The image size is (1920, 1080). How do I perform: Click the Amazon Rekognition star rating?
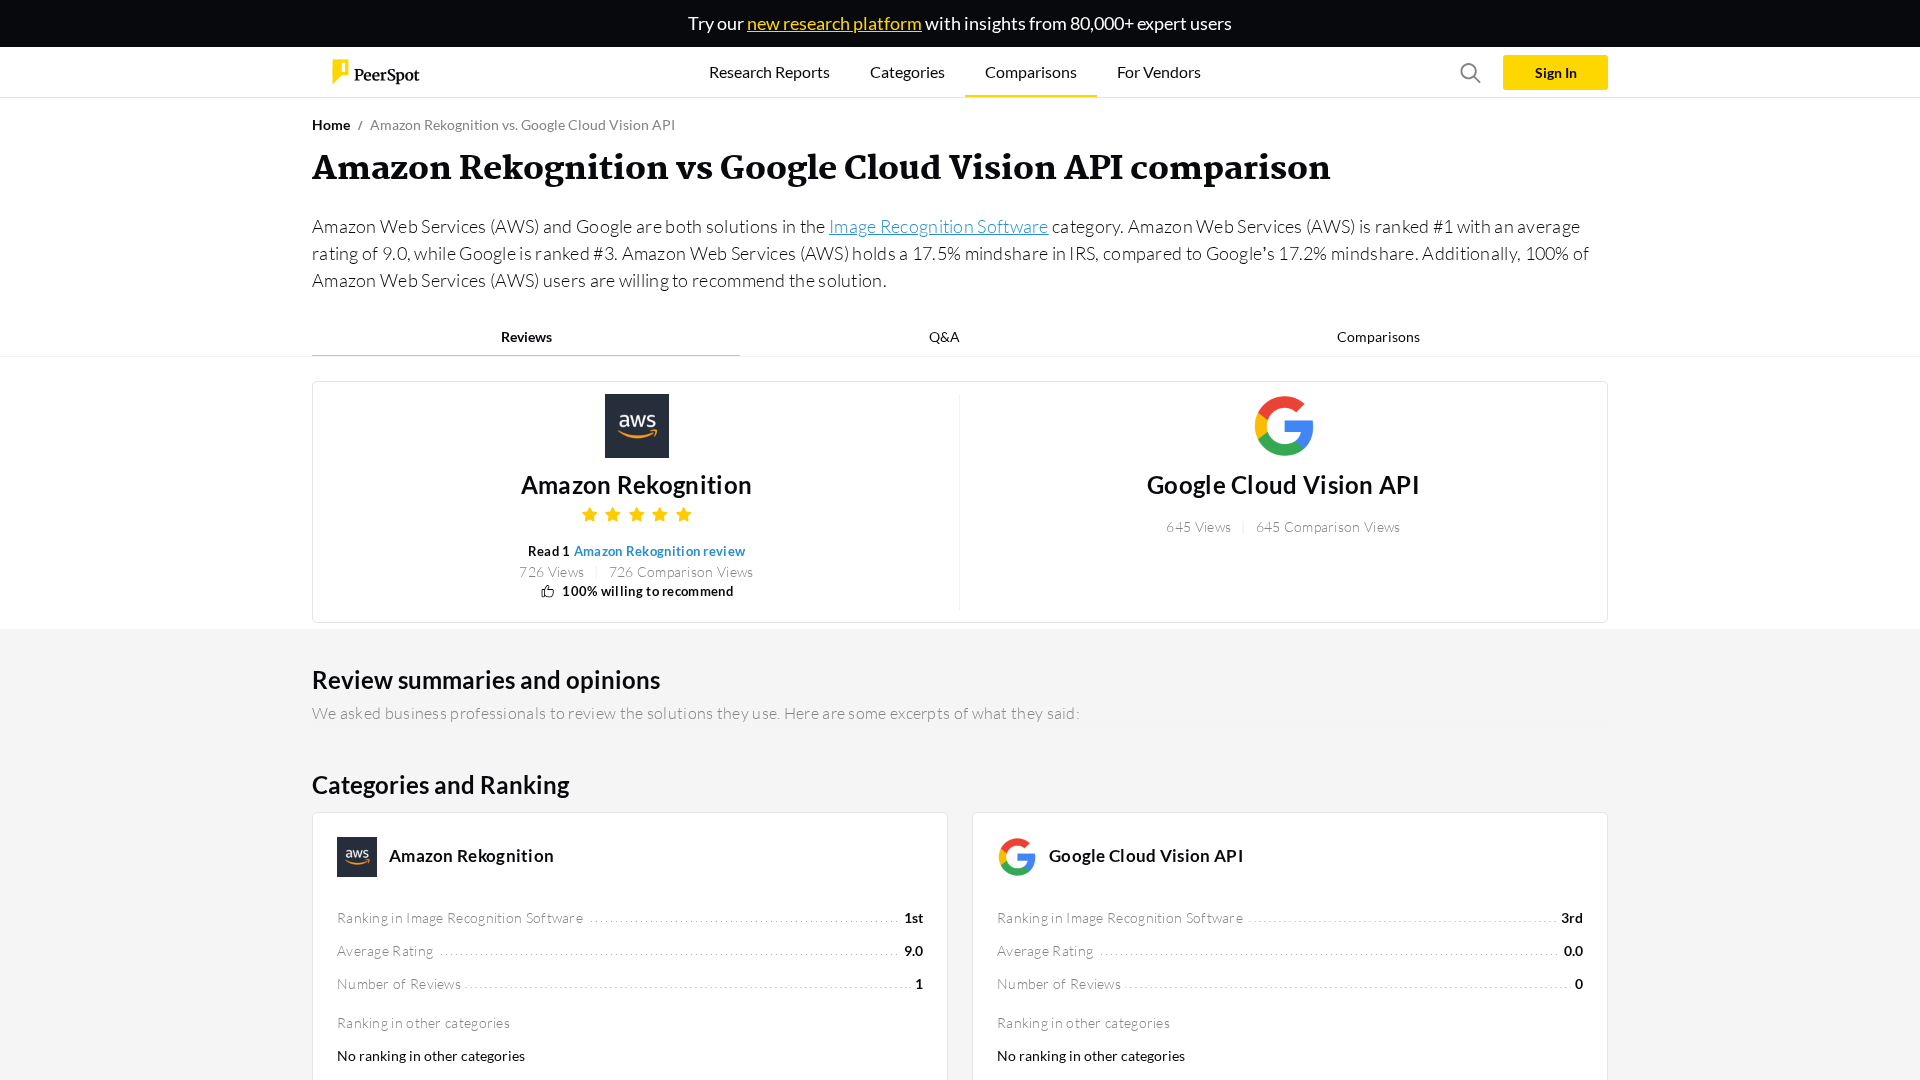(636, 515)
